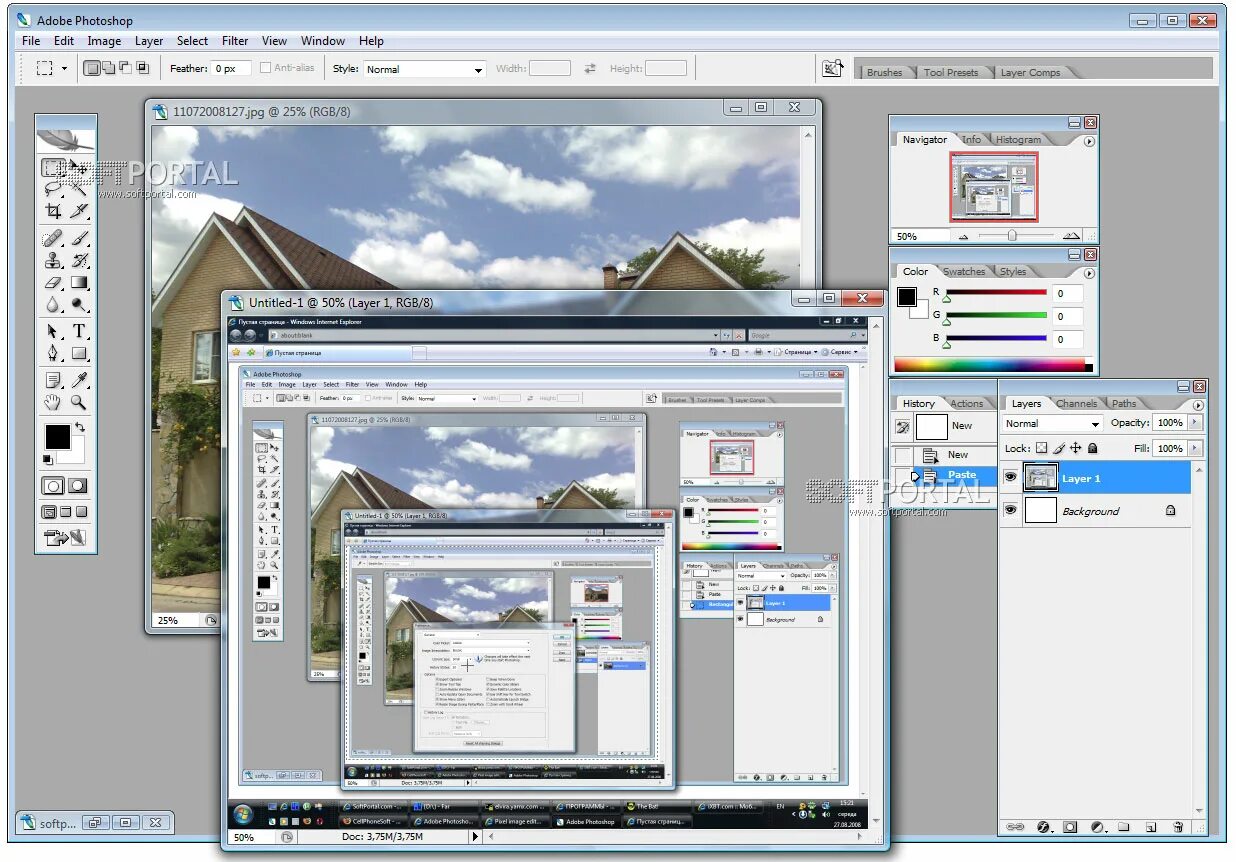Select the Healing Brush tool

coord(52,239)
